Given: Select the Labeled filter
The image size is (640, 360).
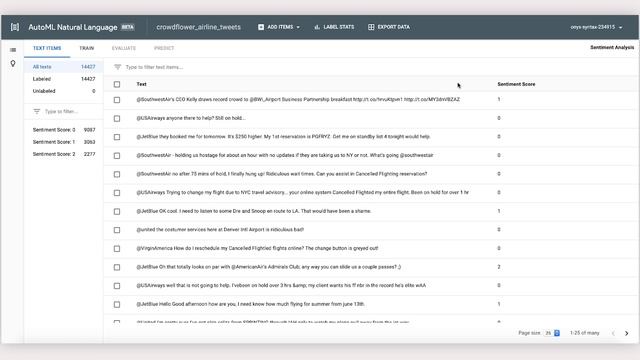Looking at the screenshot, I should [x=64, y=79].
